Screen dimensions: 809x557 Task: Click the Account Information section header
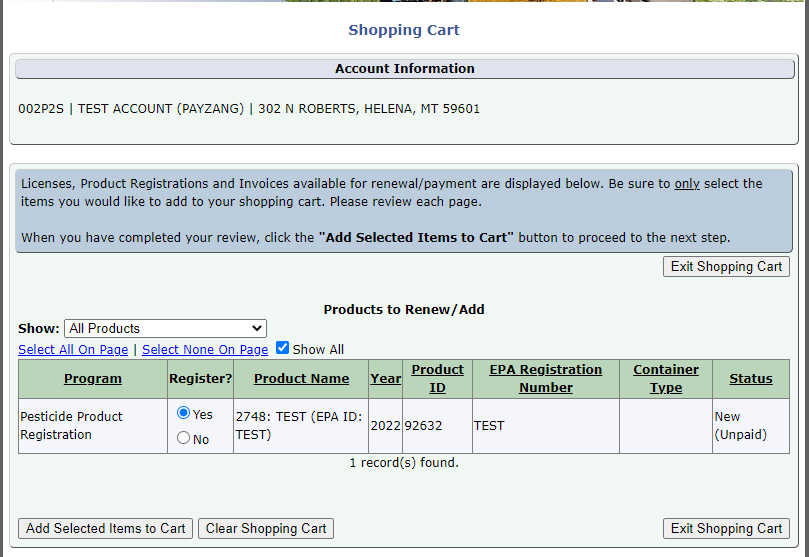404,69
